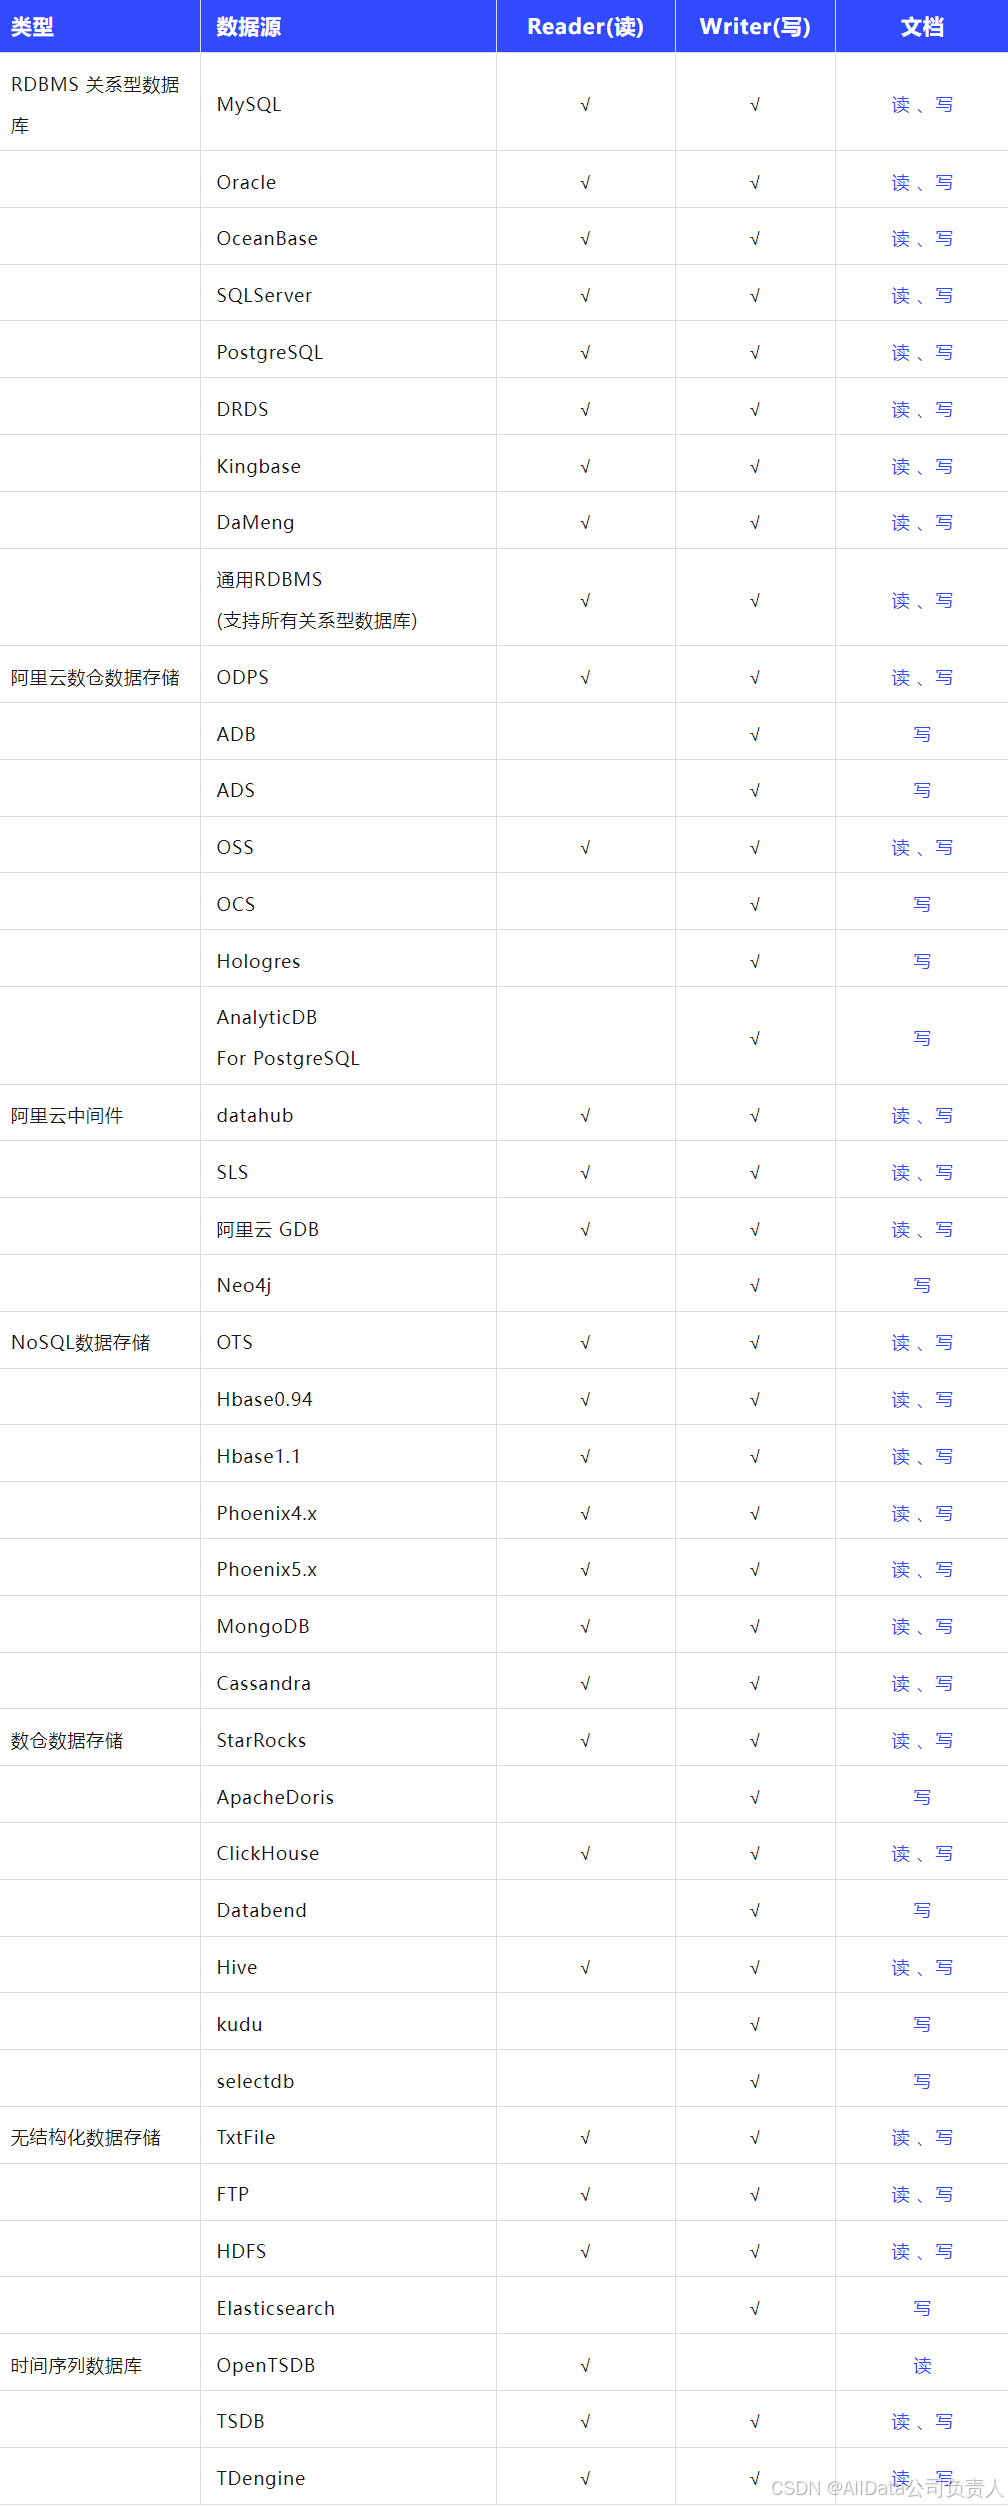The width and height of the screenshot is (1008, 2506).
Task: Open the ADS write doc link
Action: (x=922, y=791)
